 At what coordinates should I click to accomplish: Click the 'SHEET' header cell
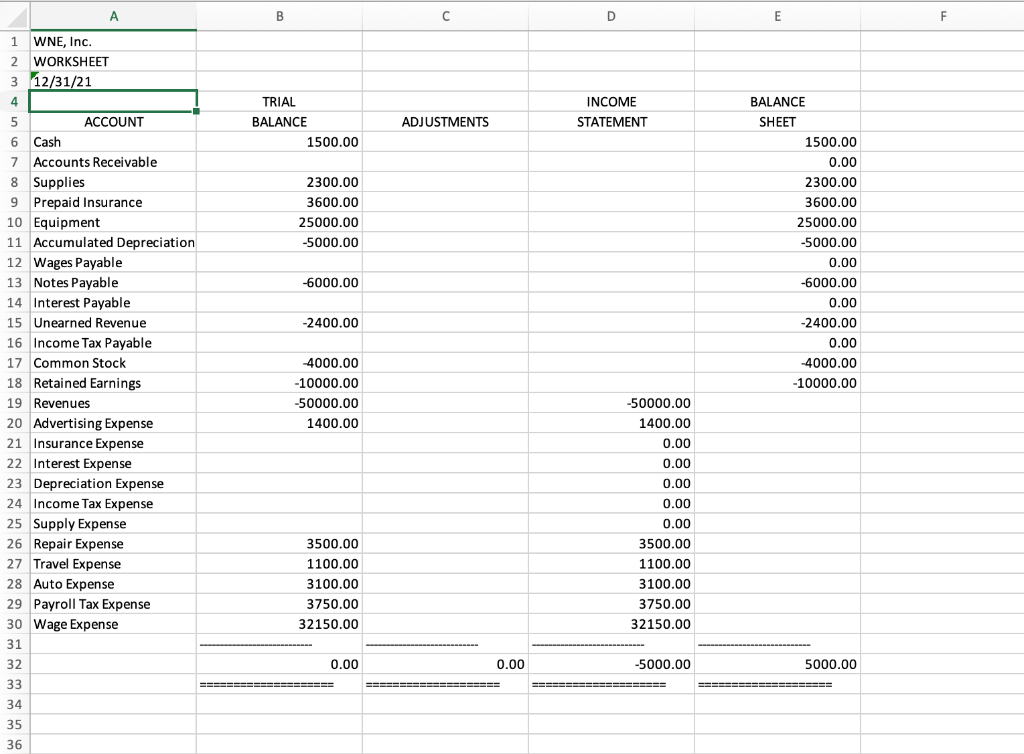tap(777, 122)
